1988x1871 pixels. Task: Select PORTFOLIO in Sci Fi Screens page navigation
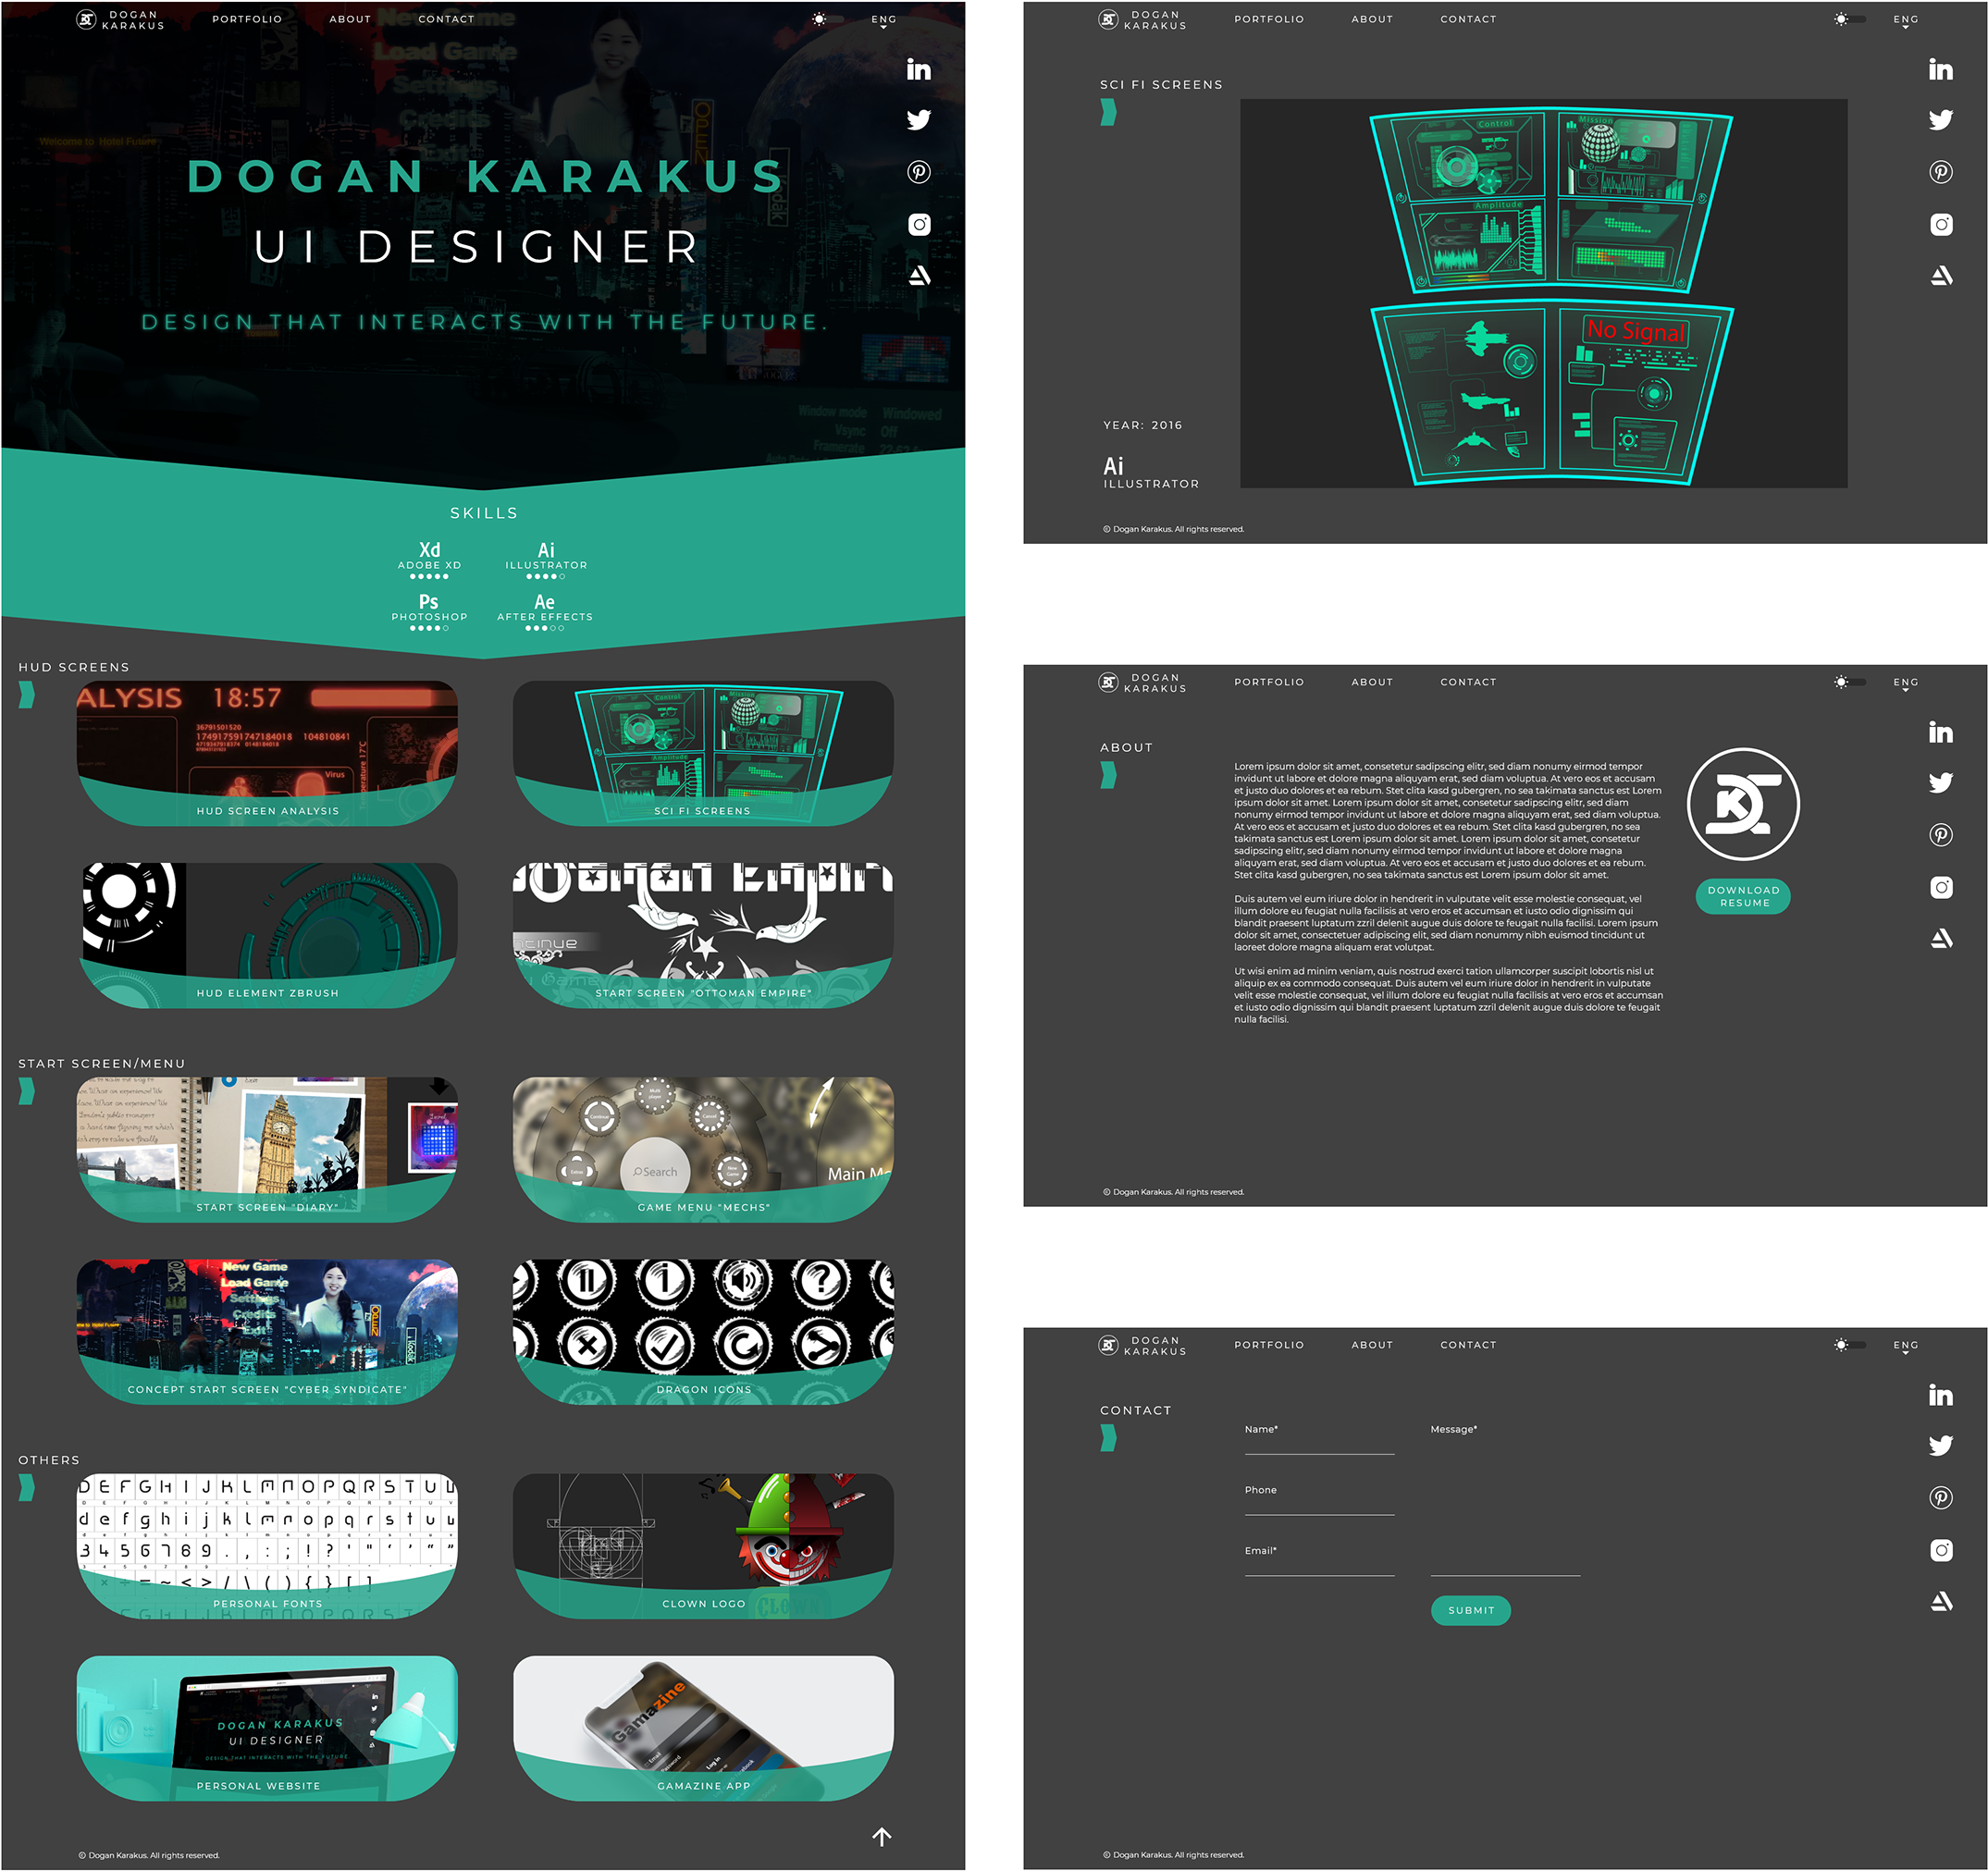1269,19
